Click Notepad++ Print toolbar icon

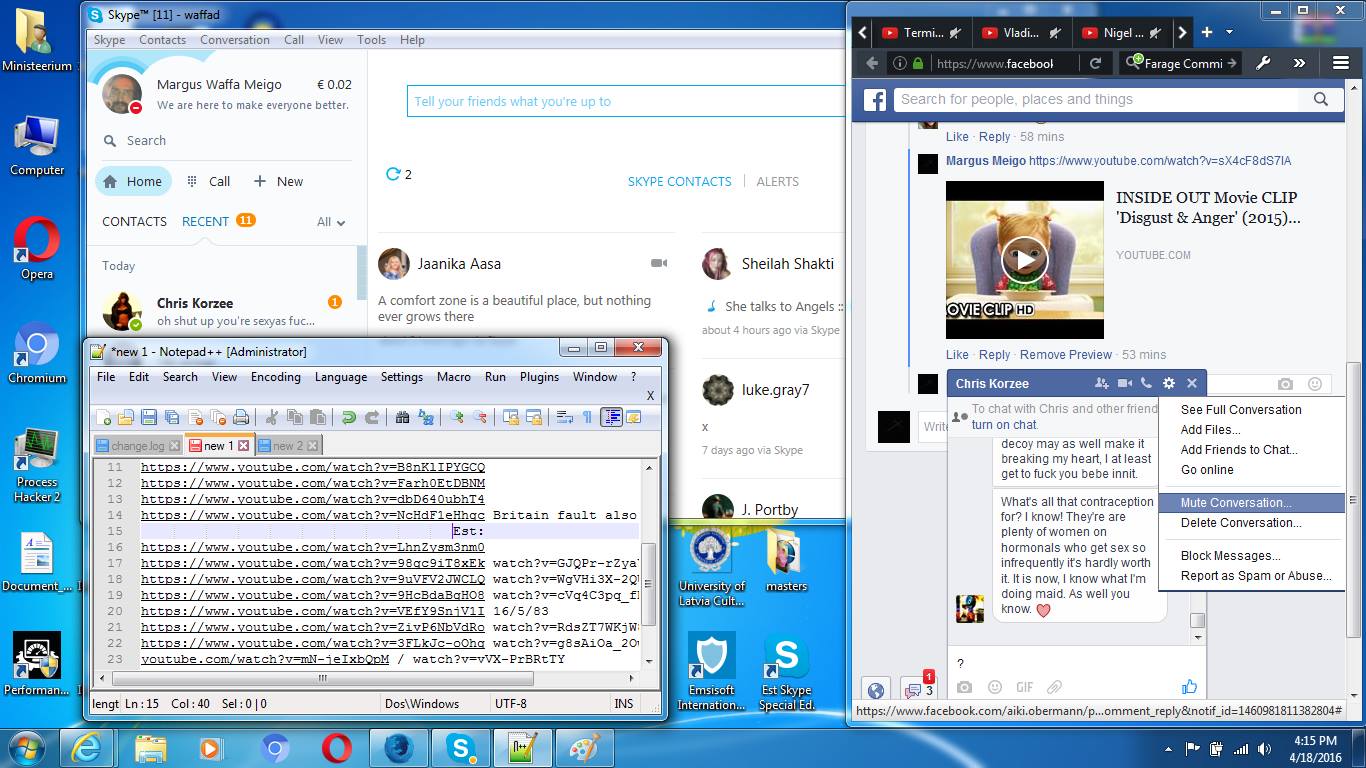coord(241,417)
